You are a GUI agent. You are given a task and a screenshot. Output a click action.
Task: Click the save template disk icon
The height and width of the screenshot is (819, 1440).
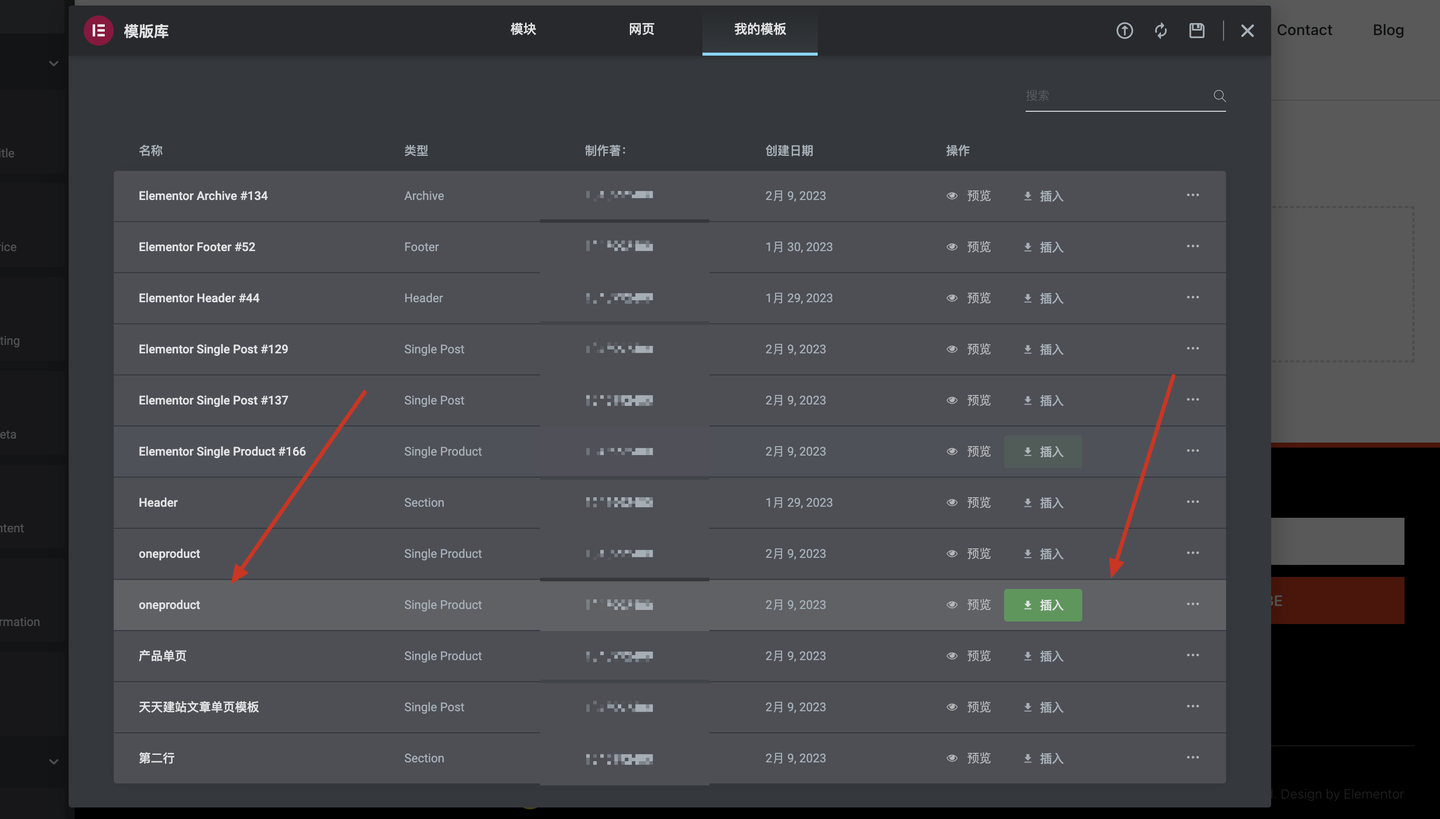tap(1197, 31)
